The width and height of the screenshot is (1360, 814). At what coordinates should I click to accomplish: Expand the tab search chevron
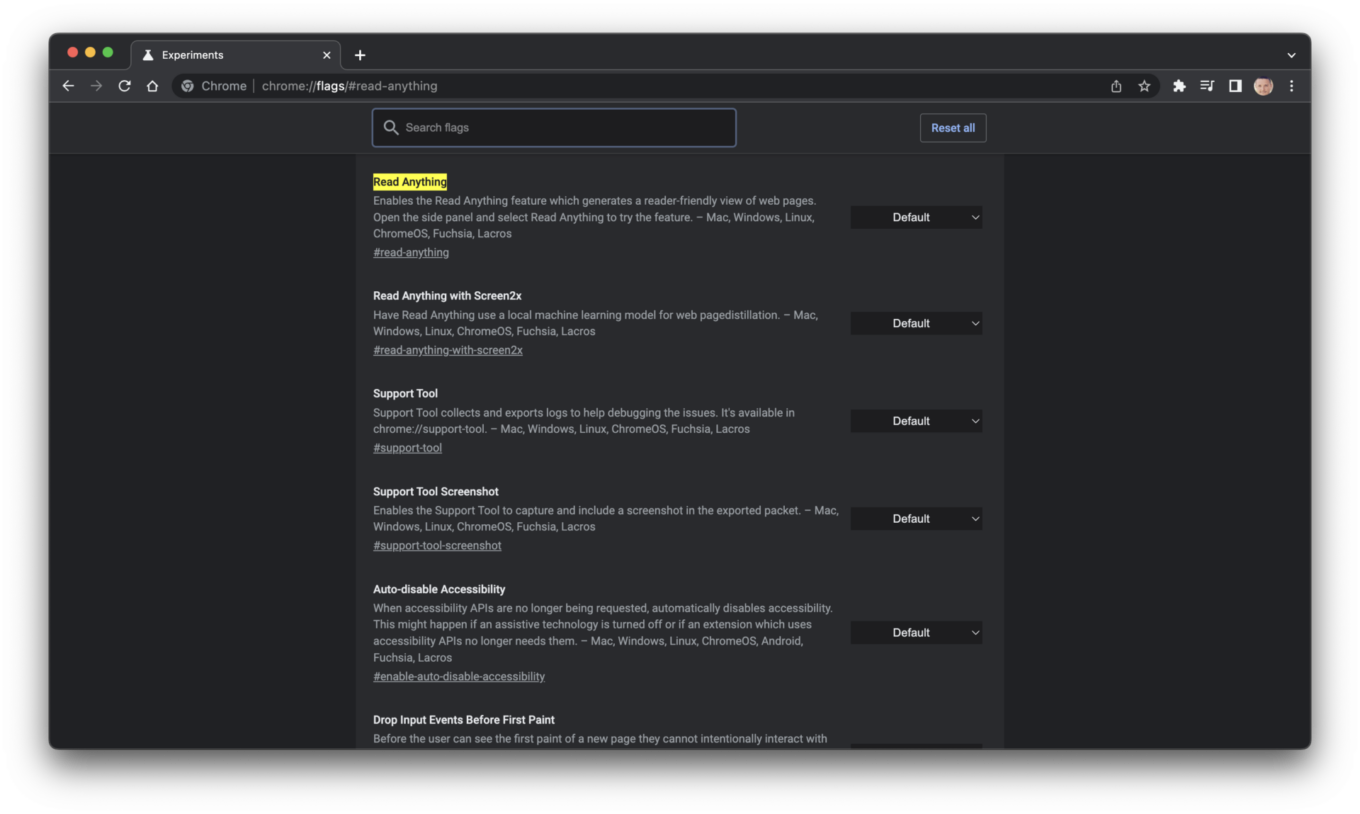coord(1291,55)
